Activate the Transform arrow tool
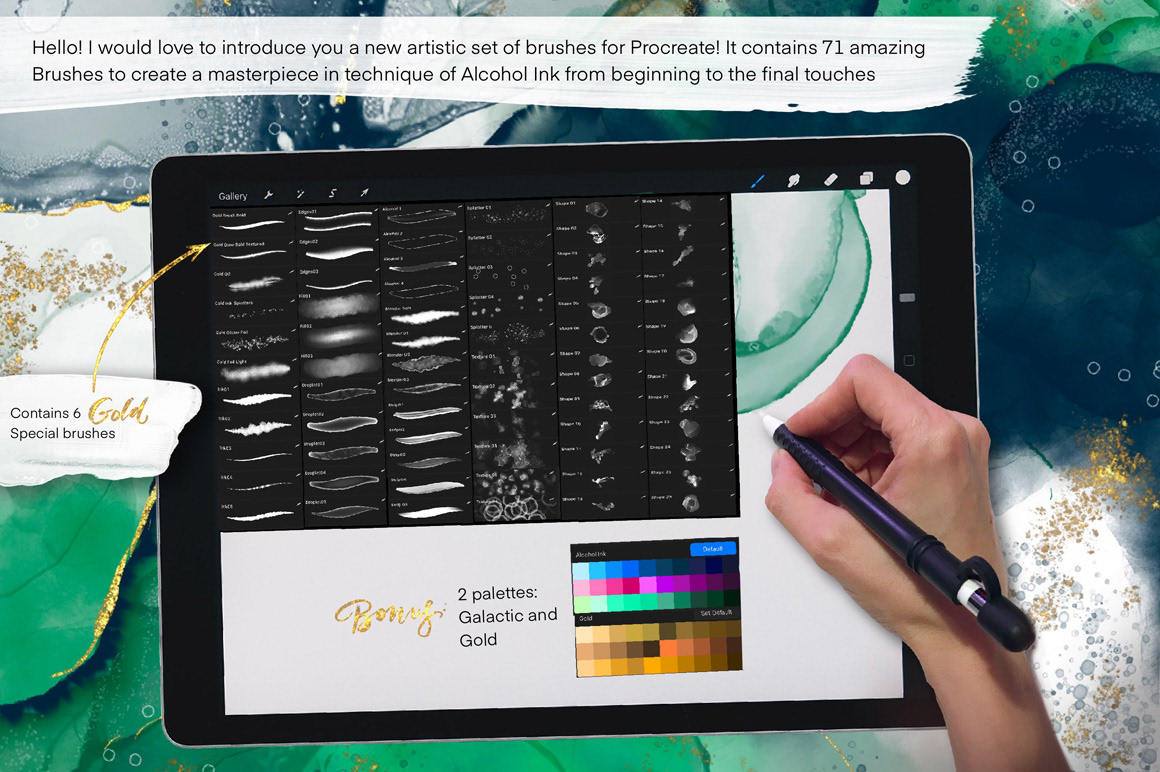1160x772 pixels. click(364, 193)
